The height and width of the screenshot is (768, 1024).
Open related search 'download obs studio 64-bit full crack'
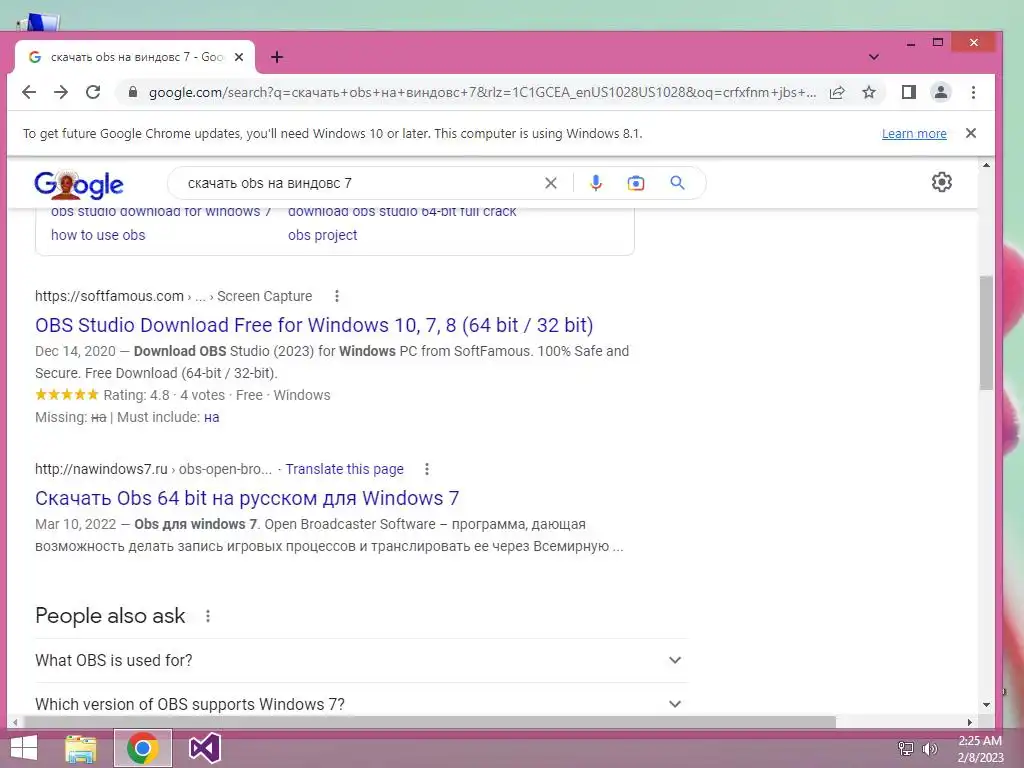point(402,211)
